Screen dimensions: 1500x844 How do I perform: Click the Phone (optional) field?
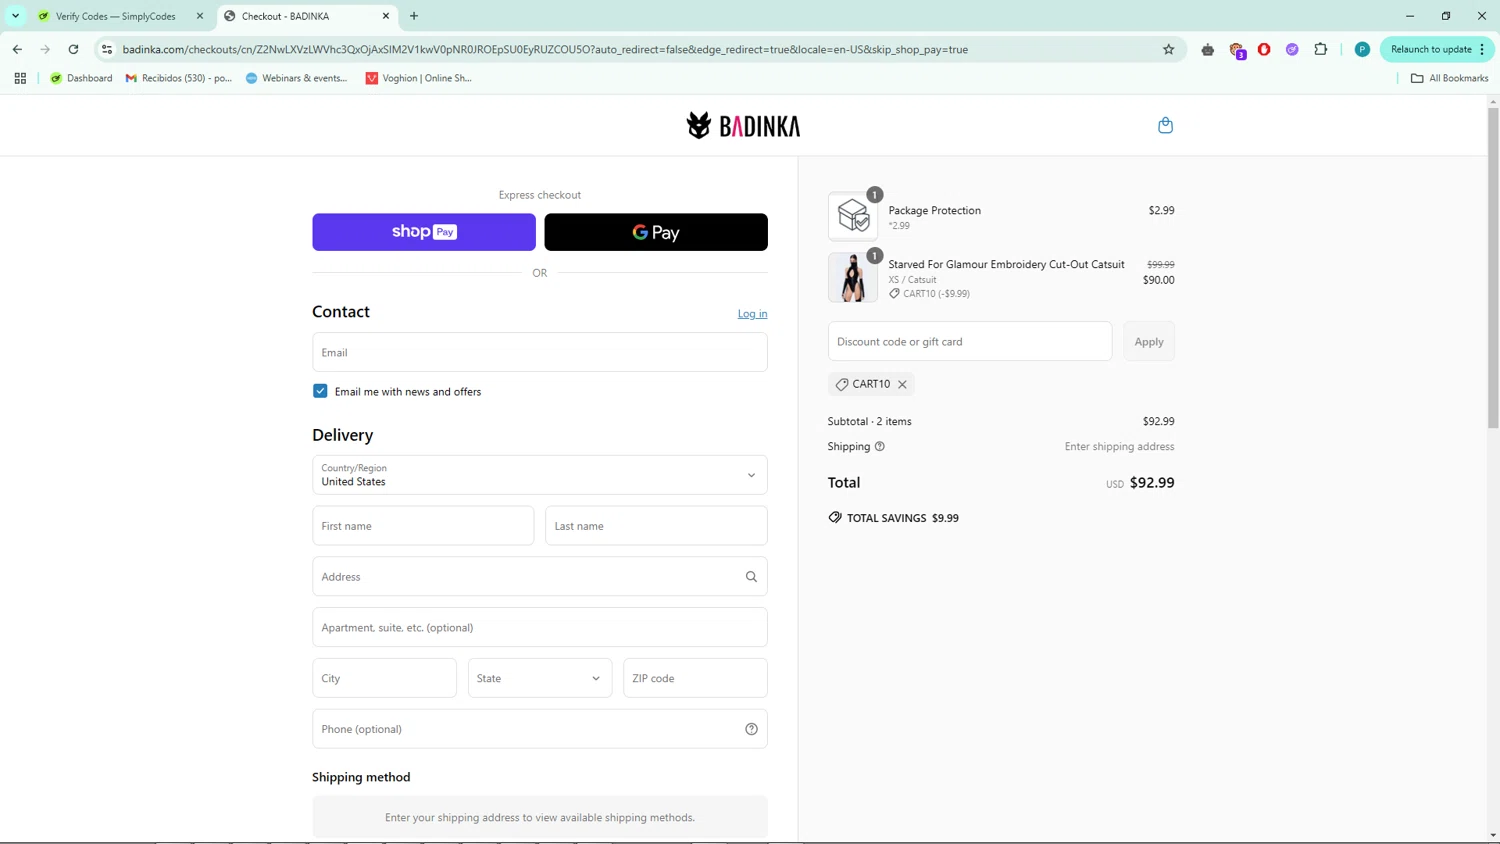pyautogui.click(x=540, y=729)
